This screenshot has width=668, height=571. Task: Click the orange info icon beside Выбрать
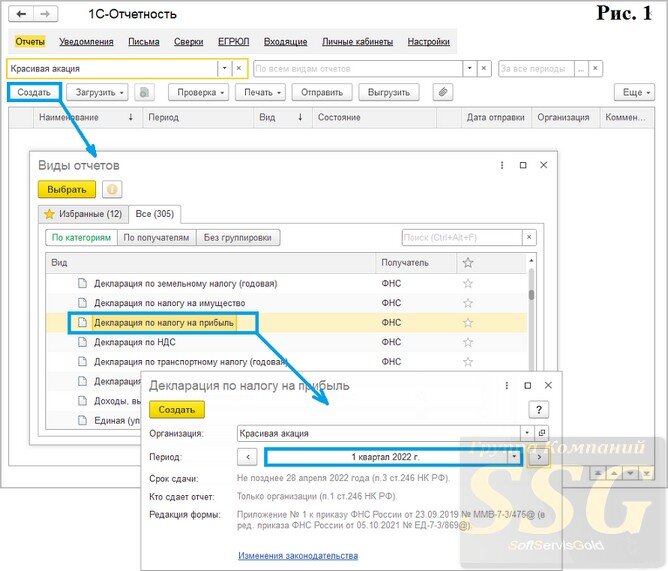(x=112, y=189)
